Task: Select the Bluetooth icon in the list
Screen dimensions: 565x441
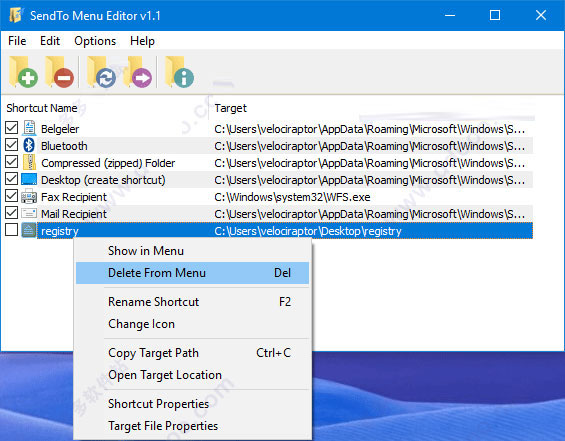Action: [29, 146]
